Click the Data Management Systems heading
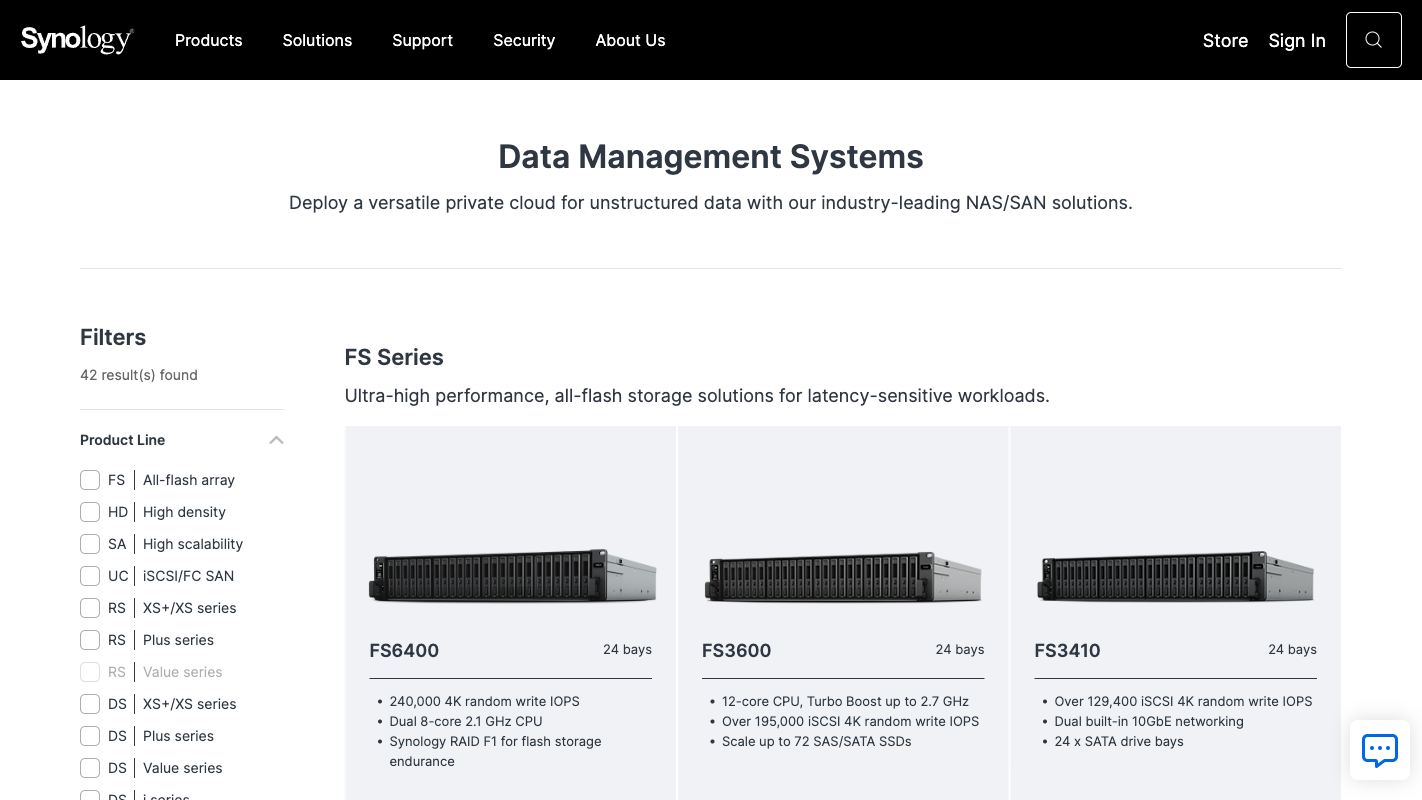1422x800 pixels. tap(711, 157)
